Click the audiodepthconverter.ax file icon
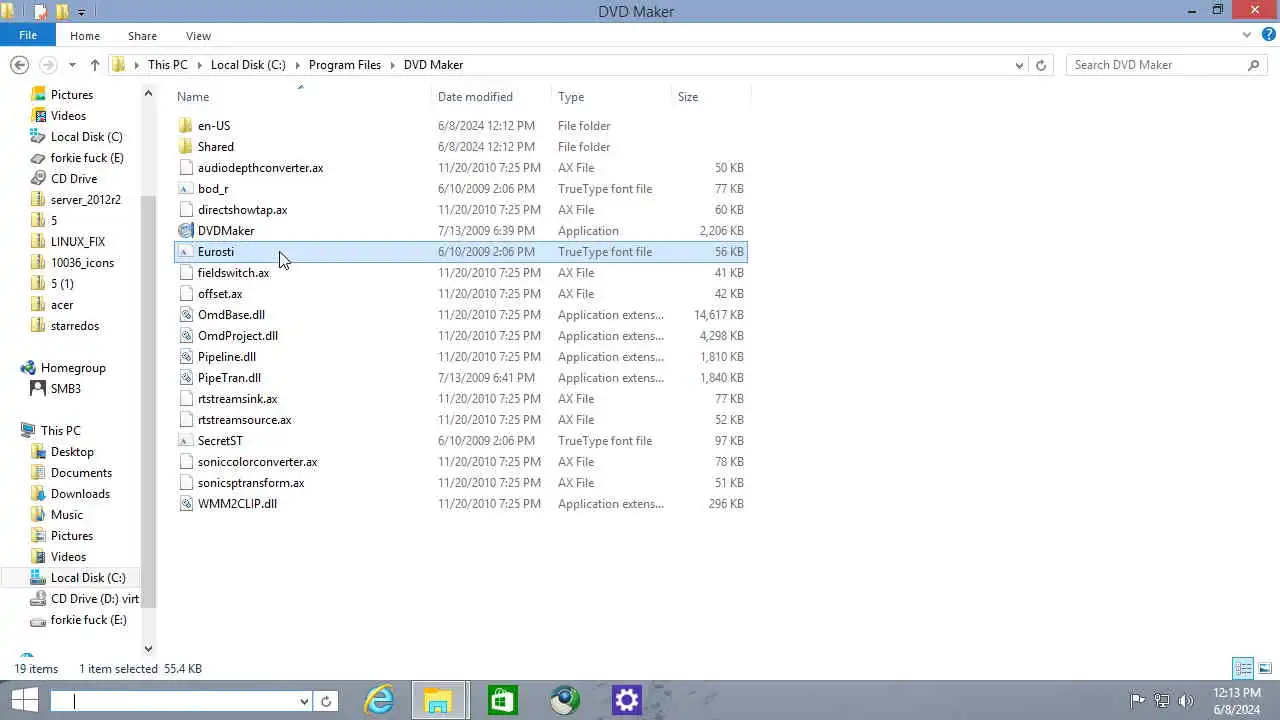The height and width of the screenshot is (720, 1280). click(x=185, y=168)
